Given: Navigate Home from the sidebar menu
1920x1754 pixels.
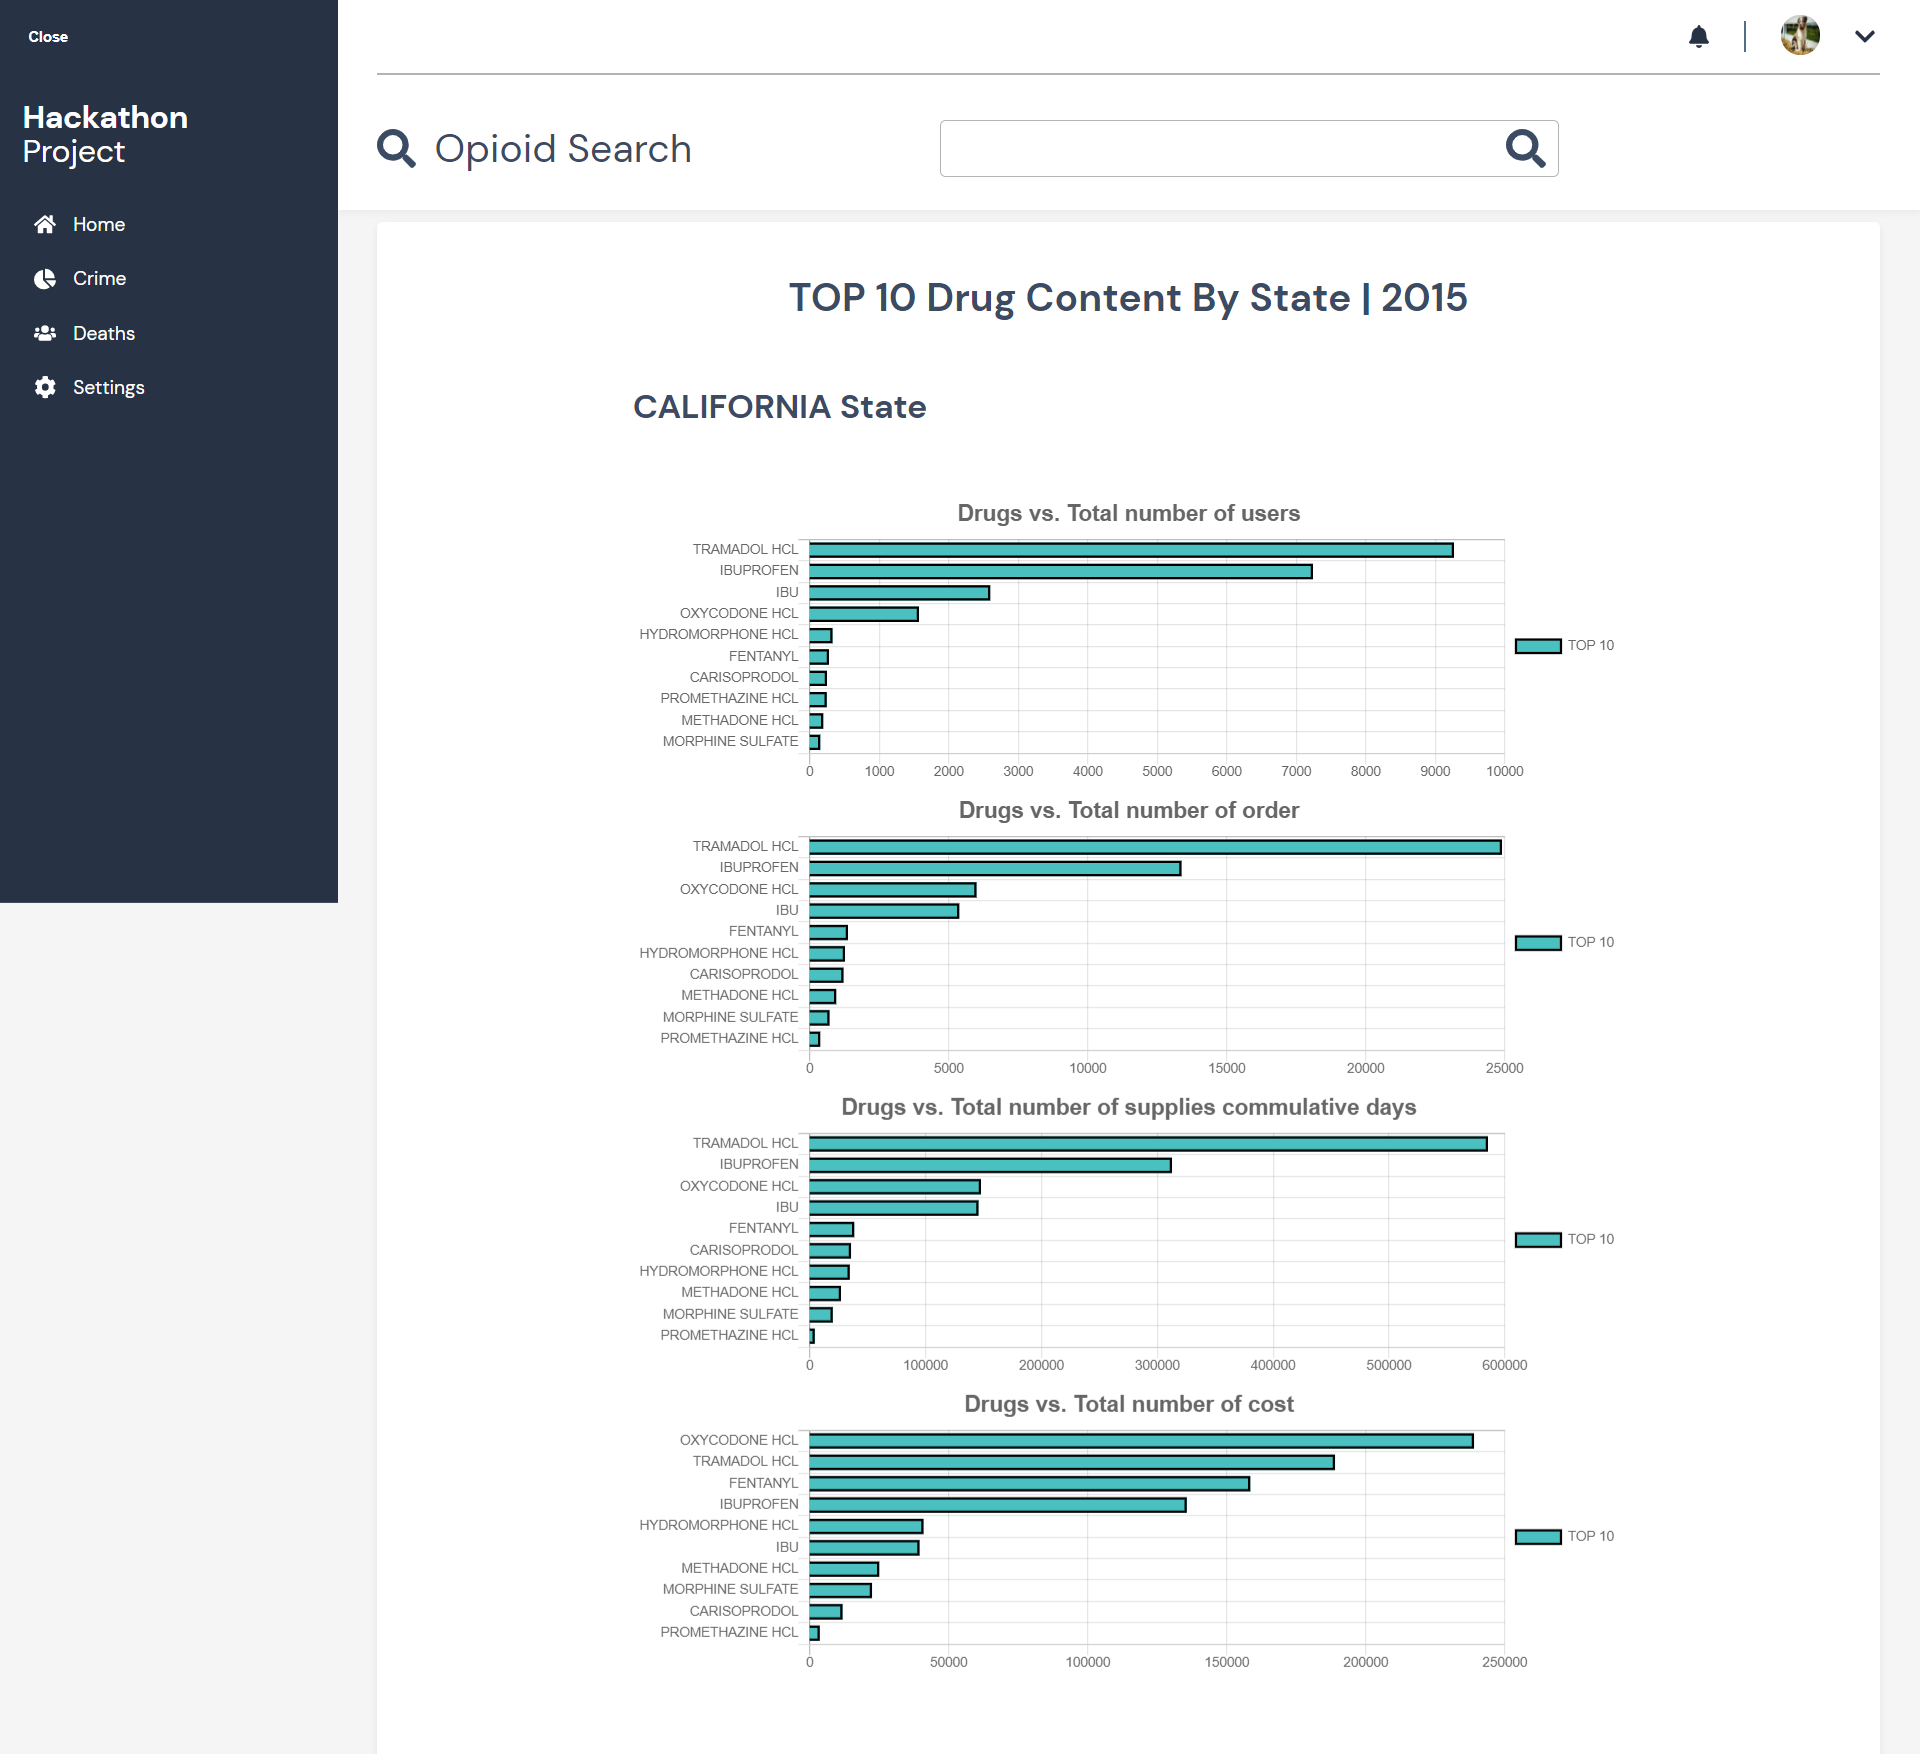Looking at the screenshot, I should 99,224.
